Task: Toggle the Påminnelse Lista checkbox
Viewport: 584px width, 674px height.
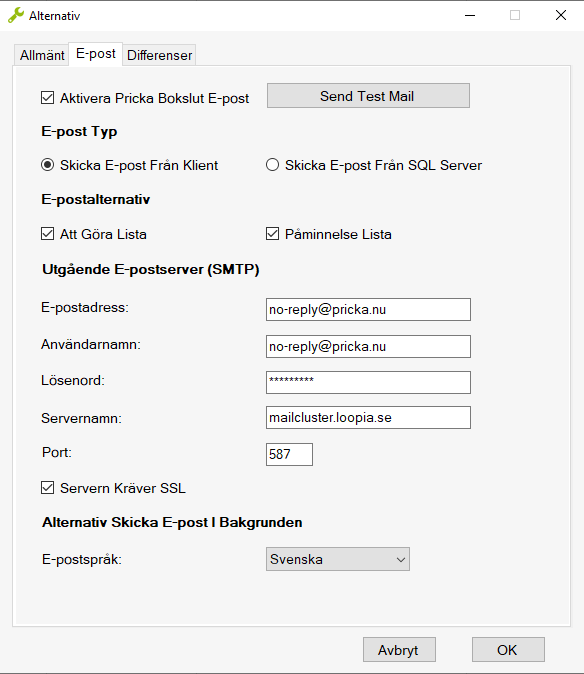Action: point(272,234)
